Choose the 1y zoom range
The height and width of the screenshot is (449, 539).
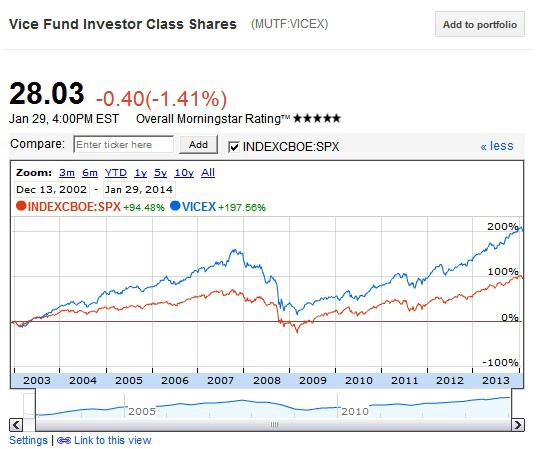click(x=141, y=173)
